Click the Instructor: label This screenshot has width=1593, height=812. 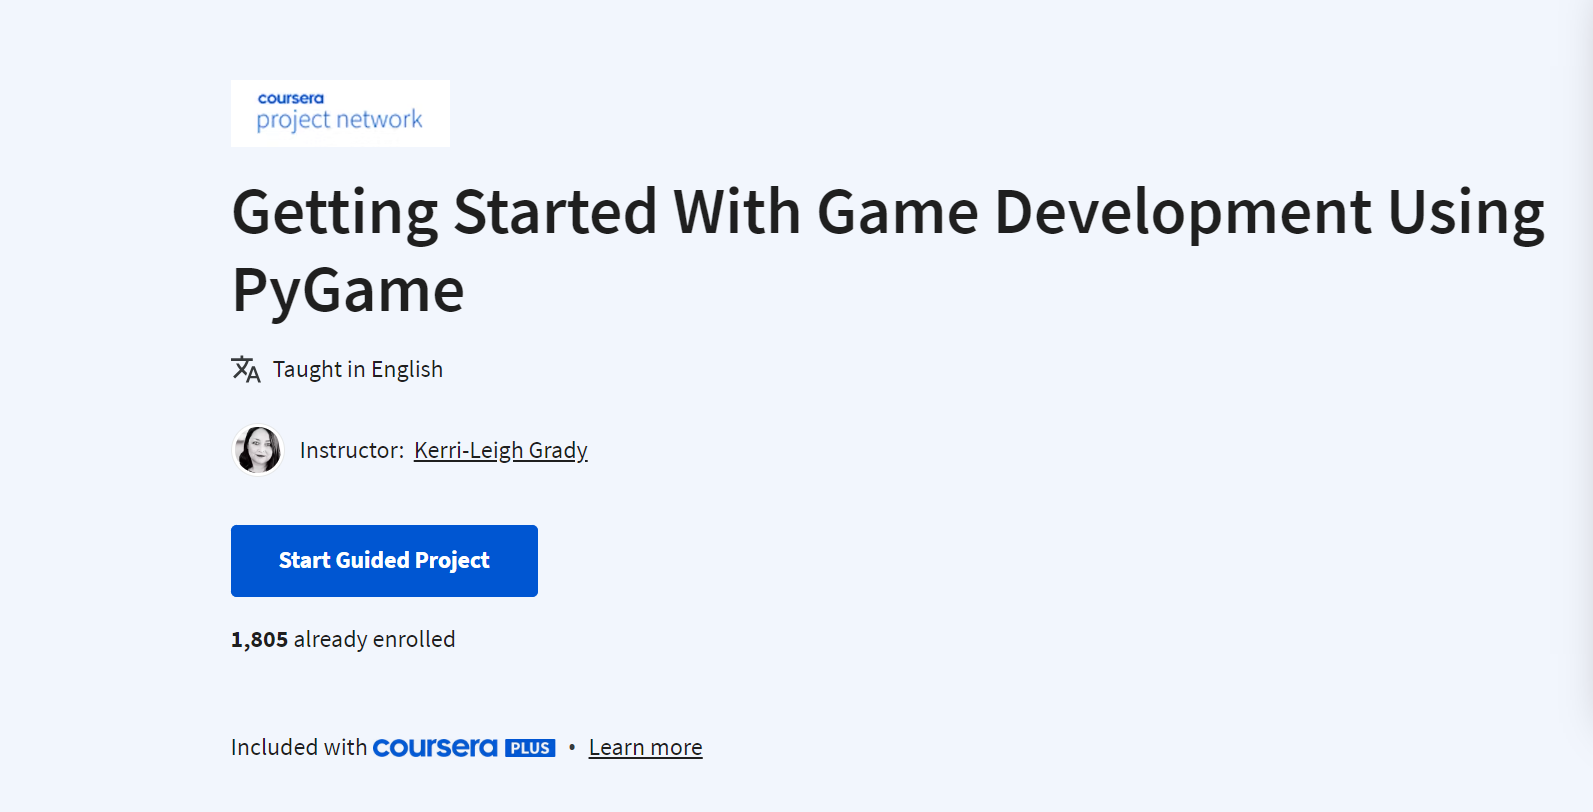coord(352,450)
